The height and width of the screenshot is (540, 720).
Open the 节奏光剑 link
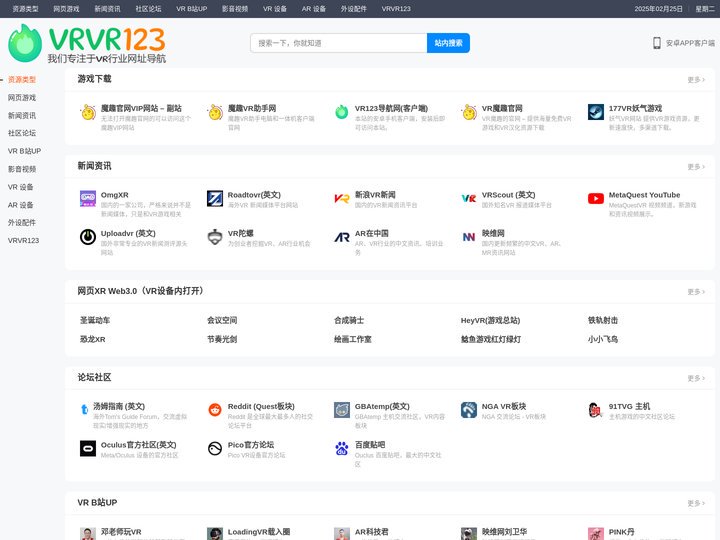pyautogui.click(x=222, y=339)
